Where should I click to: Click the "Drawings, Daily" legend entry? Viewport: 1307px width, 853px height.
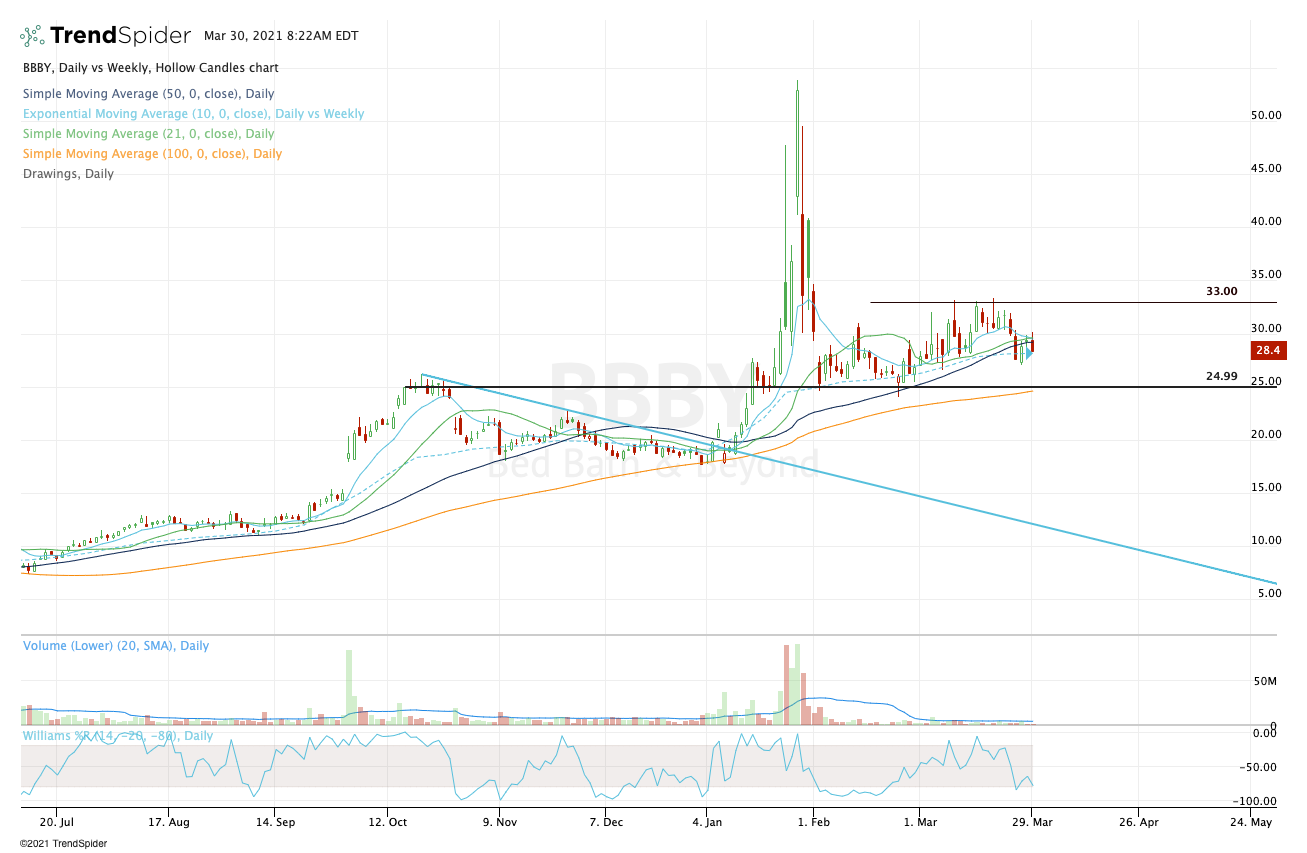pyautogui.click(x=69, y=174)
